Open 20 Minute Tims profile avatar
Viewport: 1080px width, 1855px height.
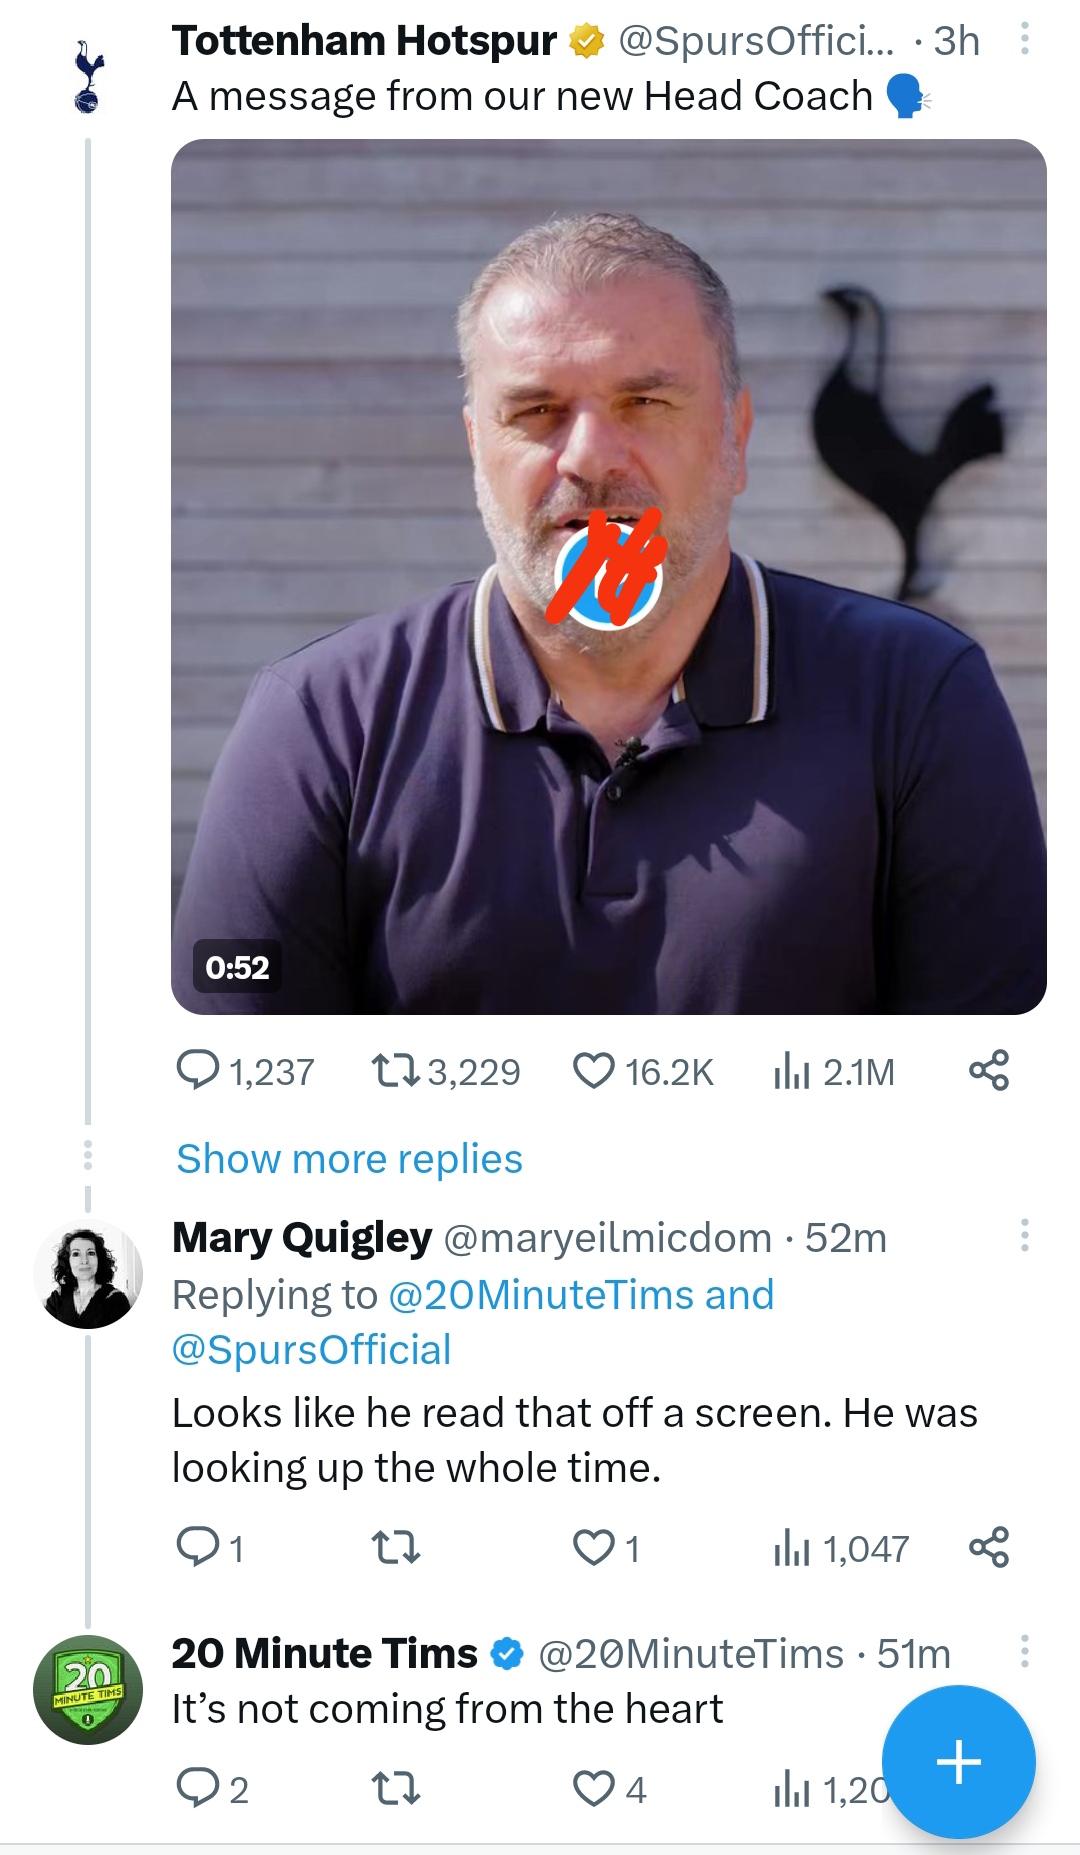88,1690
